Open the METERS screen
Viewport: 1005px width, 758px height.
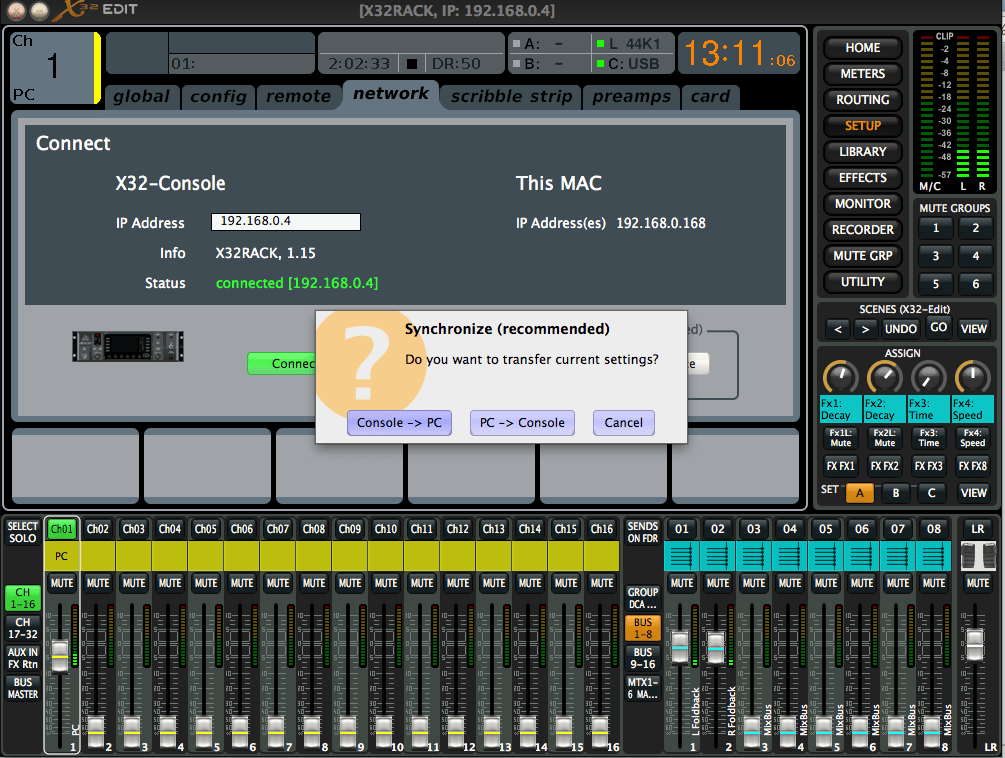[863, 74]
